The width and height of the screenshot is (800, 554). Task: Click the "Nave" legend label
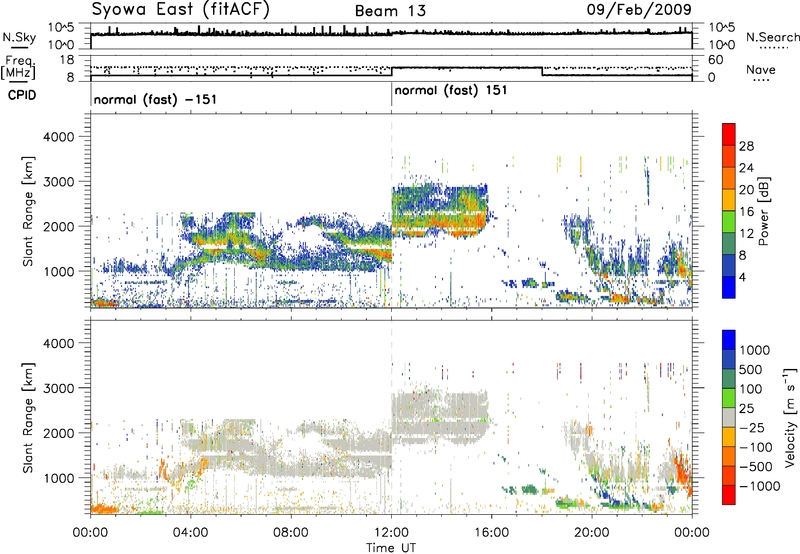pyautogui.click(x=760, y=70)
